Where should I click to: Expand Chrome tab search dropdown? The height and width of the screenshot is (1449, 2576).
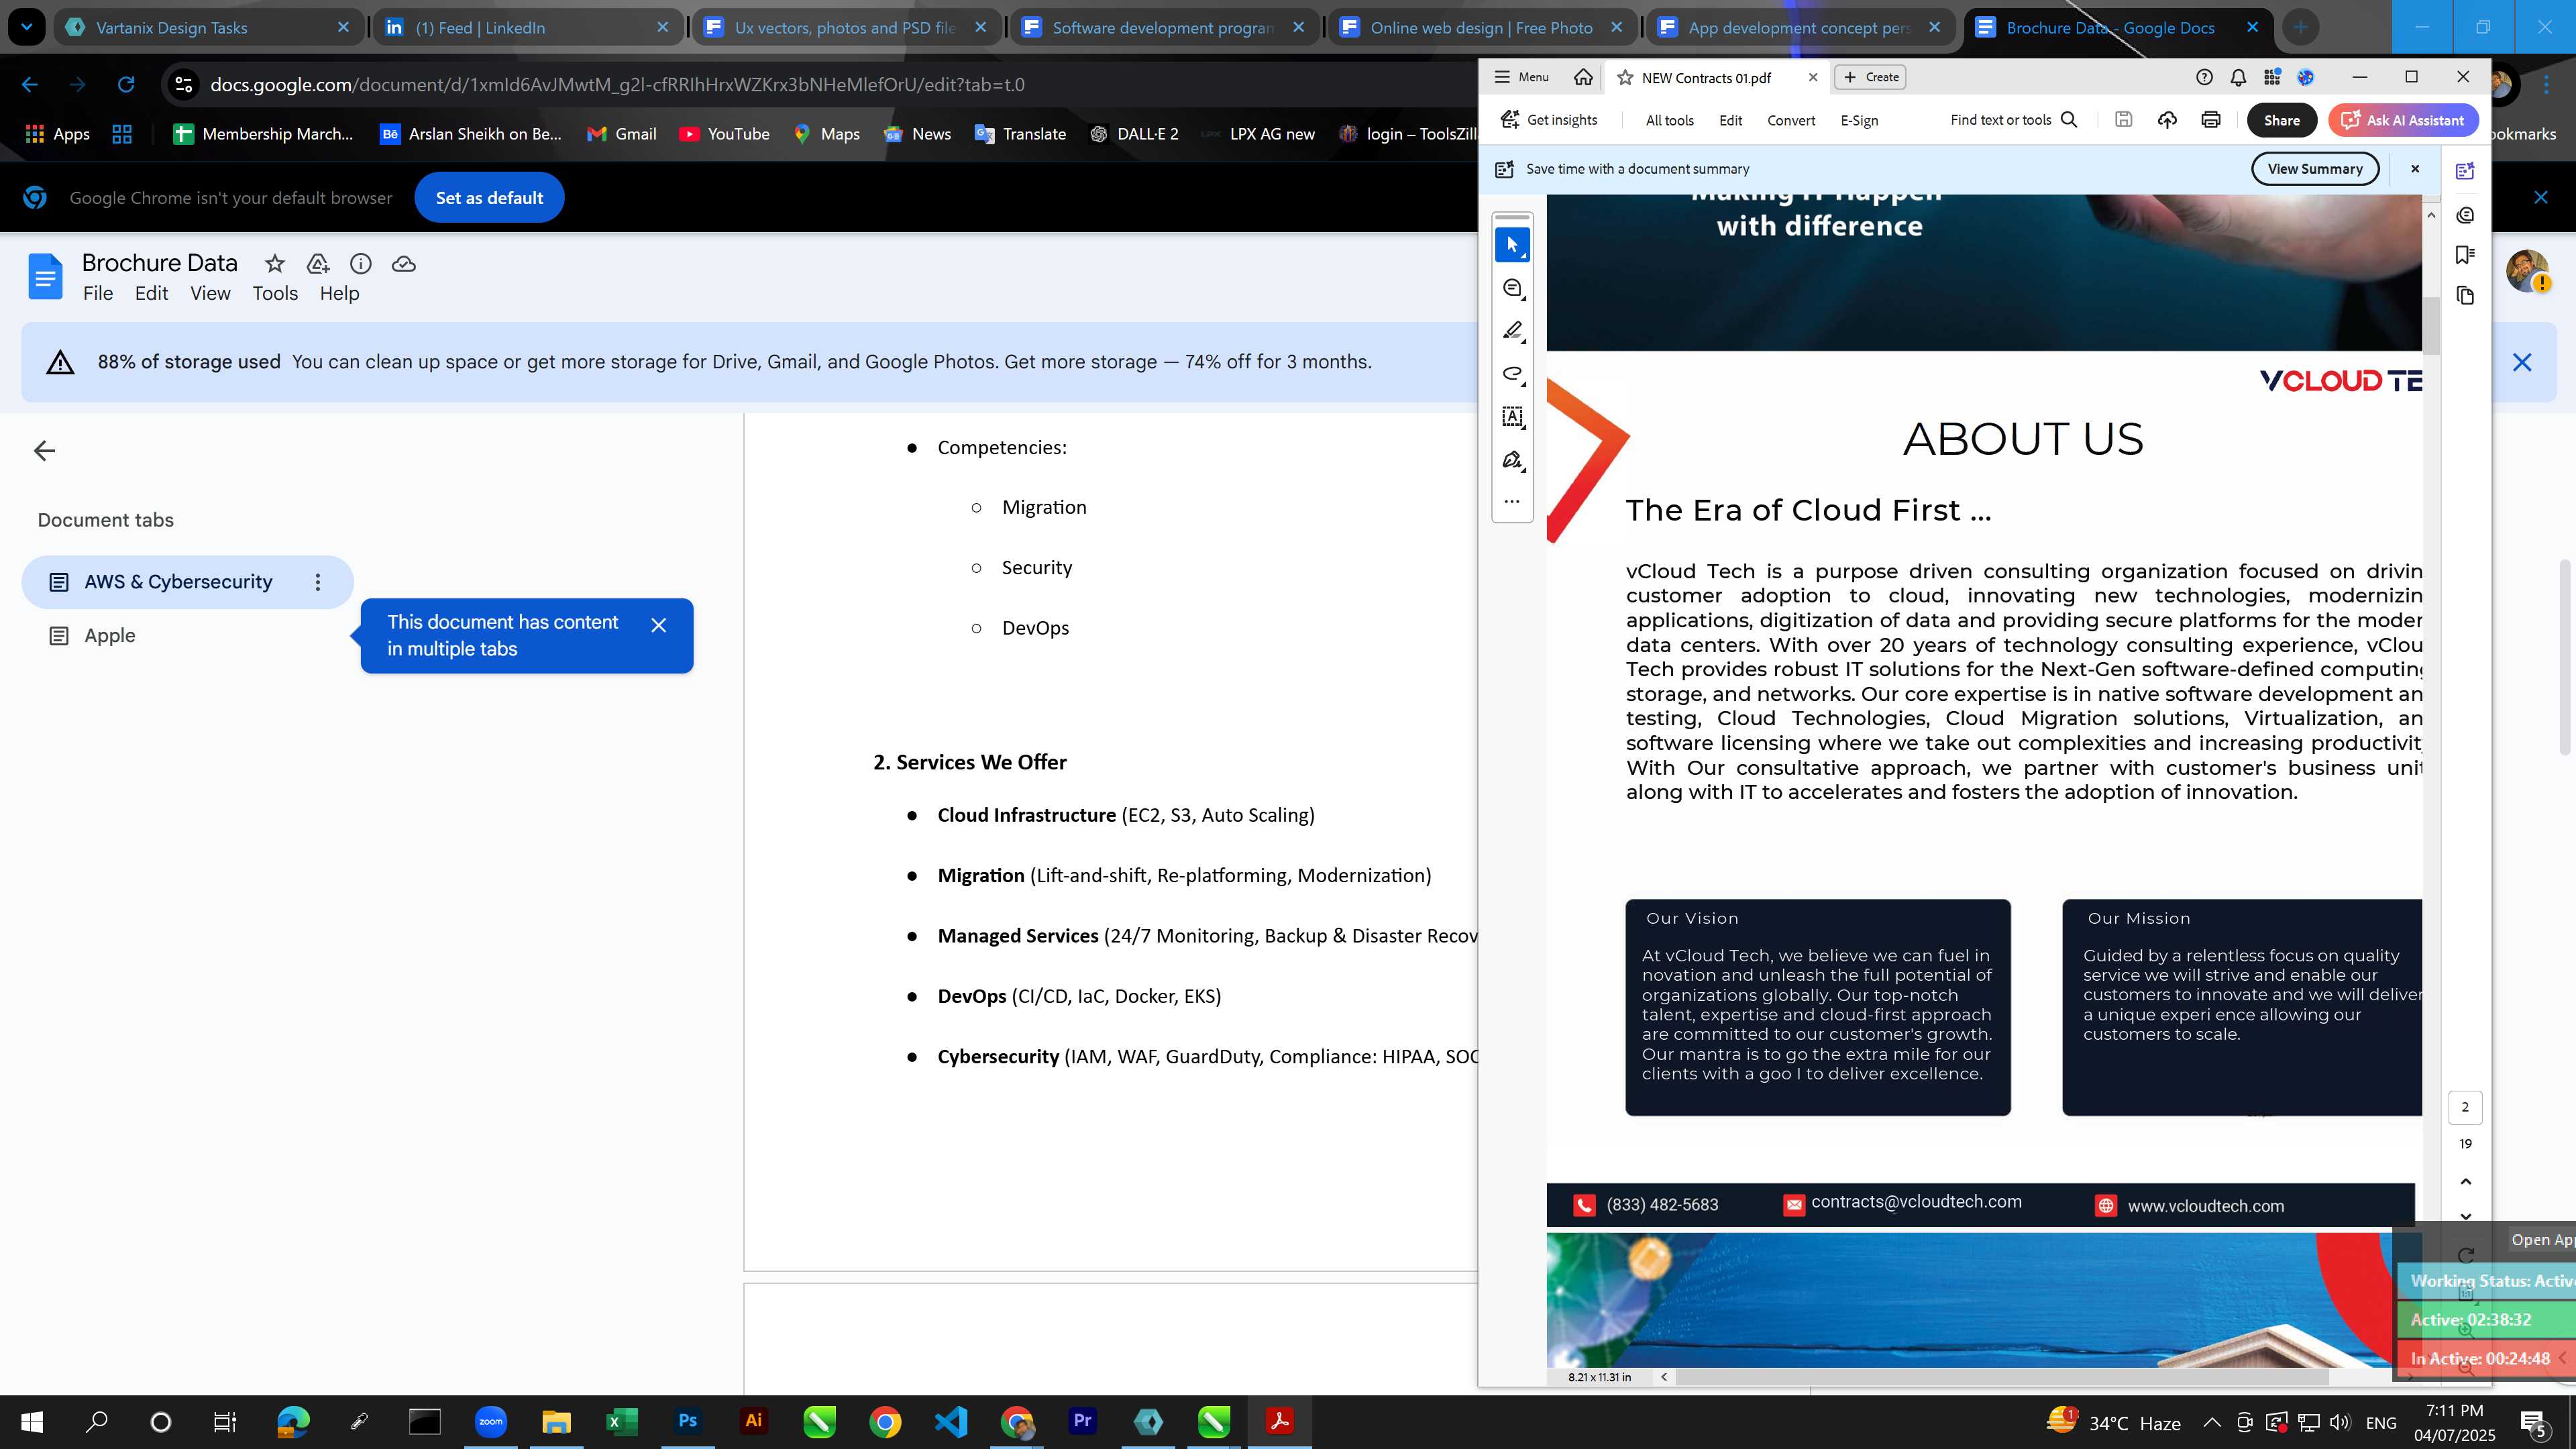pos(26,27)
